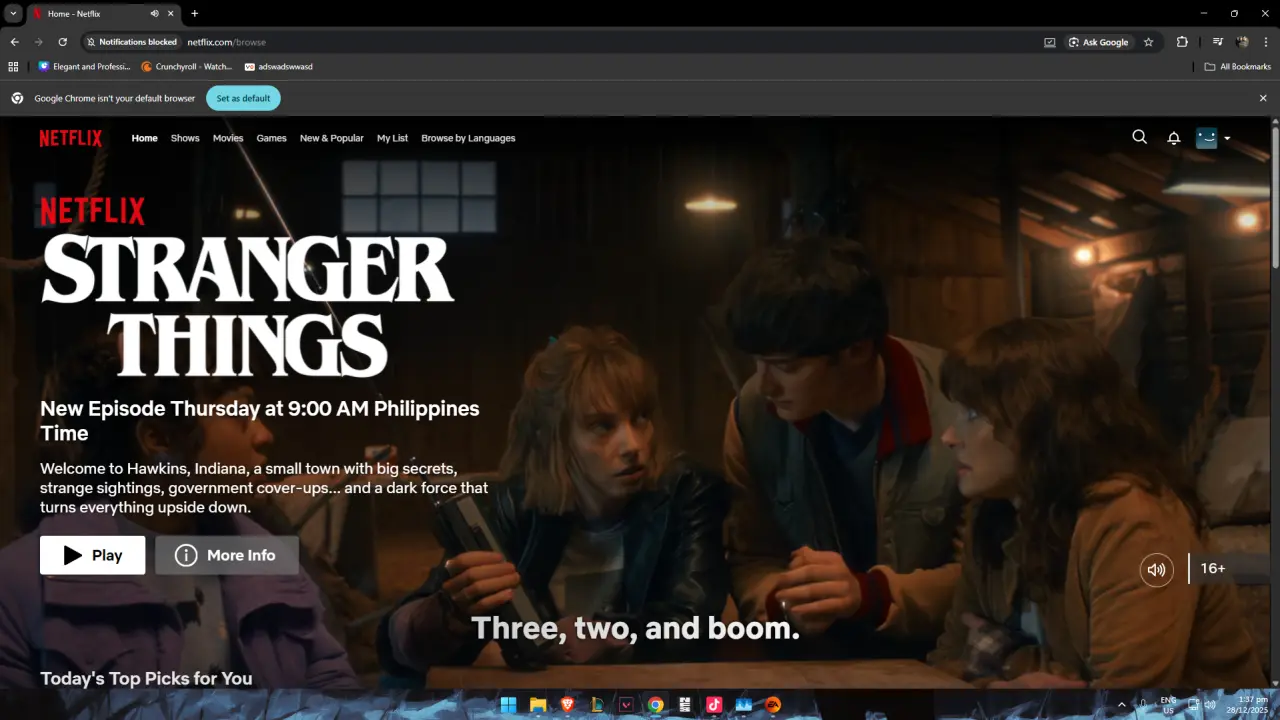Reload the Netflix page
1280x720 pixels.
coord(62,42)
